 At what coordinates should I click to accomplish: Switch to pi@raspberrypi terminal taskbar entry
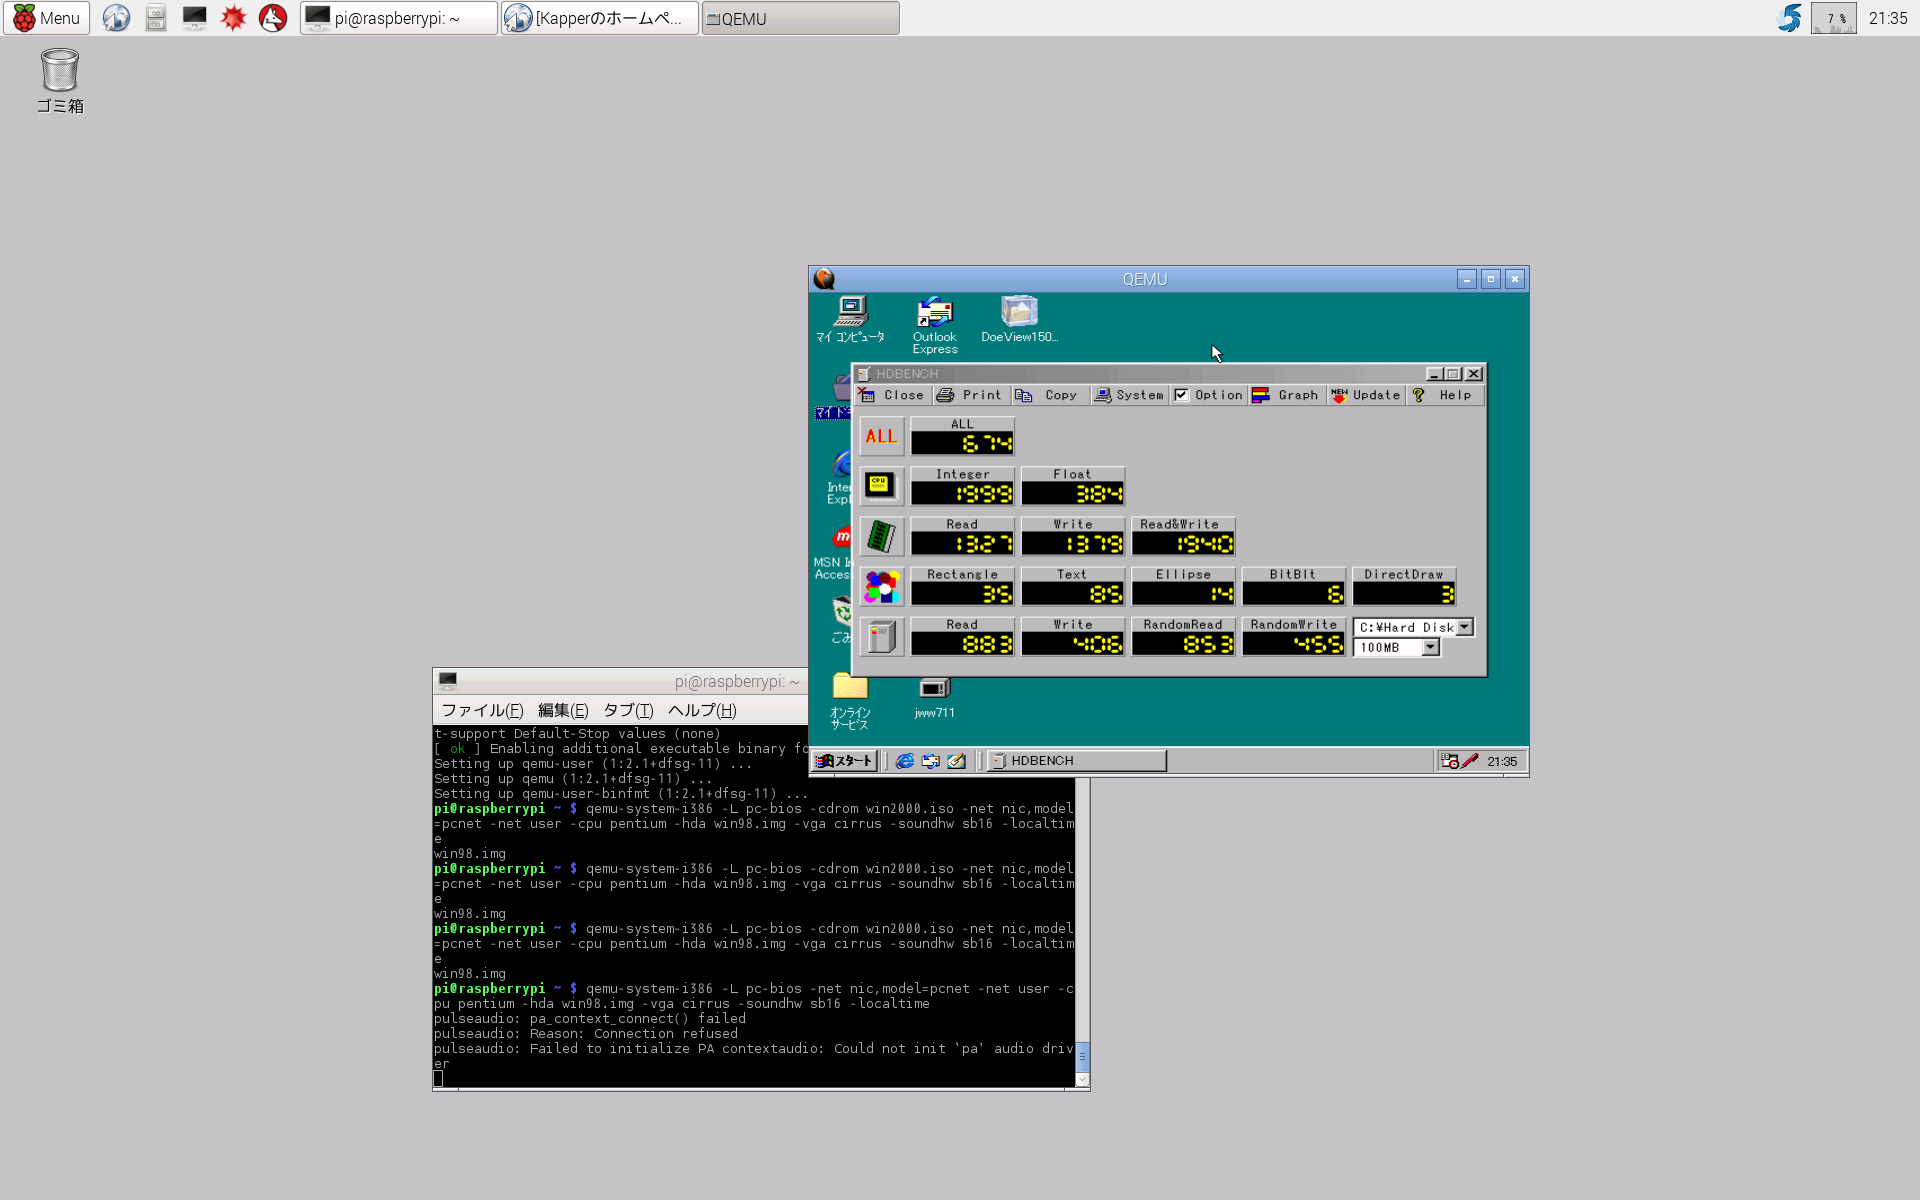click(398, 18)
